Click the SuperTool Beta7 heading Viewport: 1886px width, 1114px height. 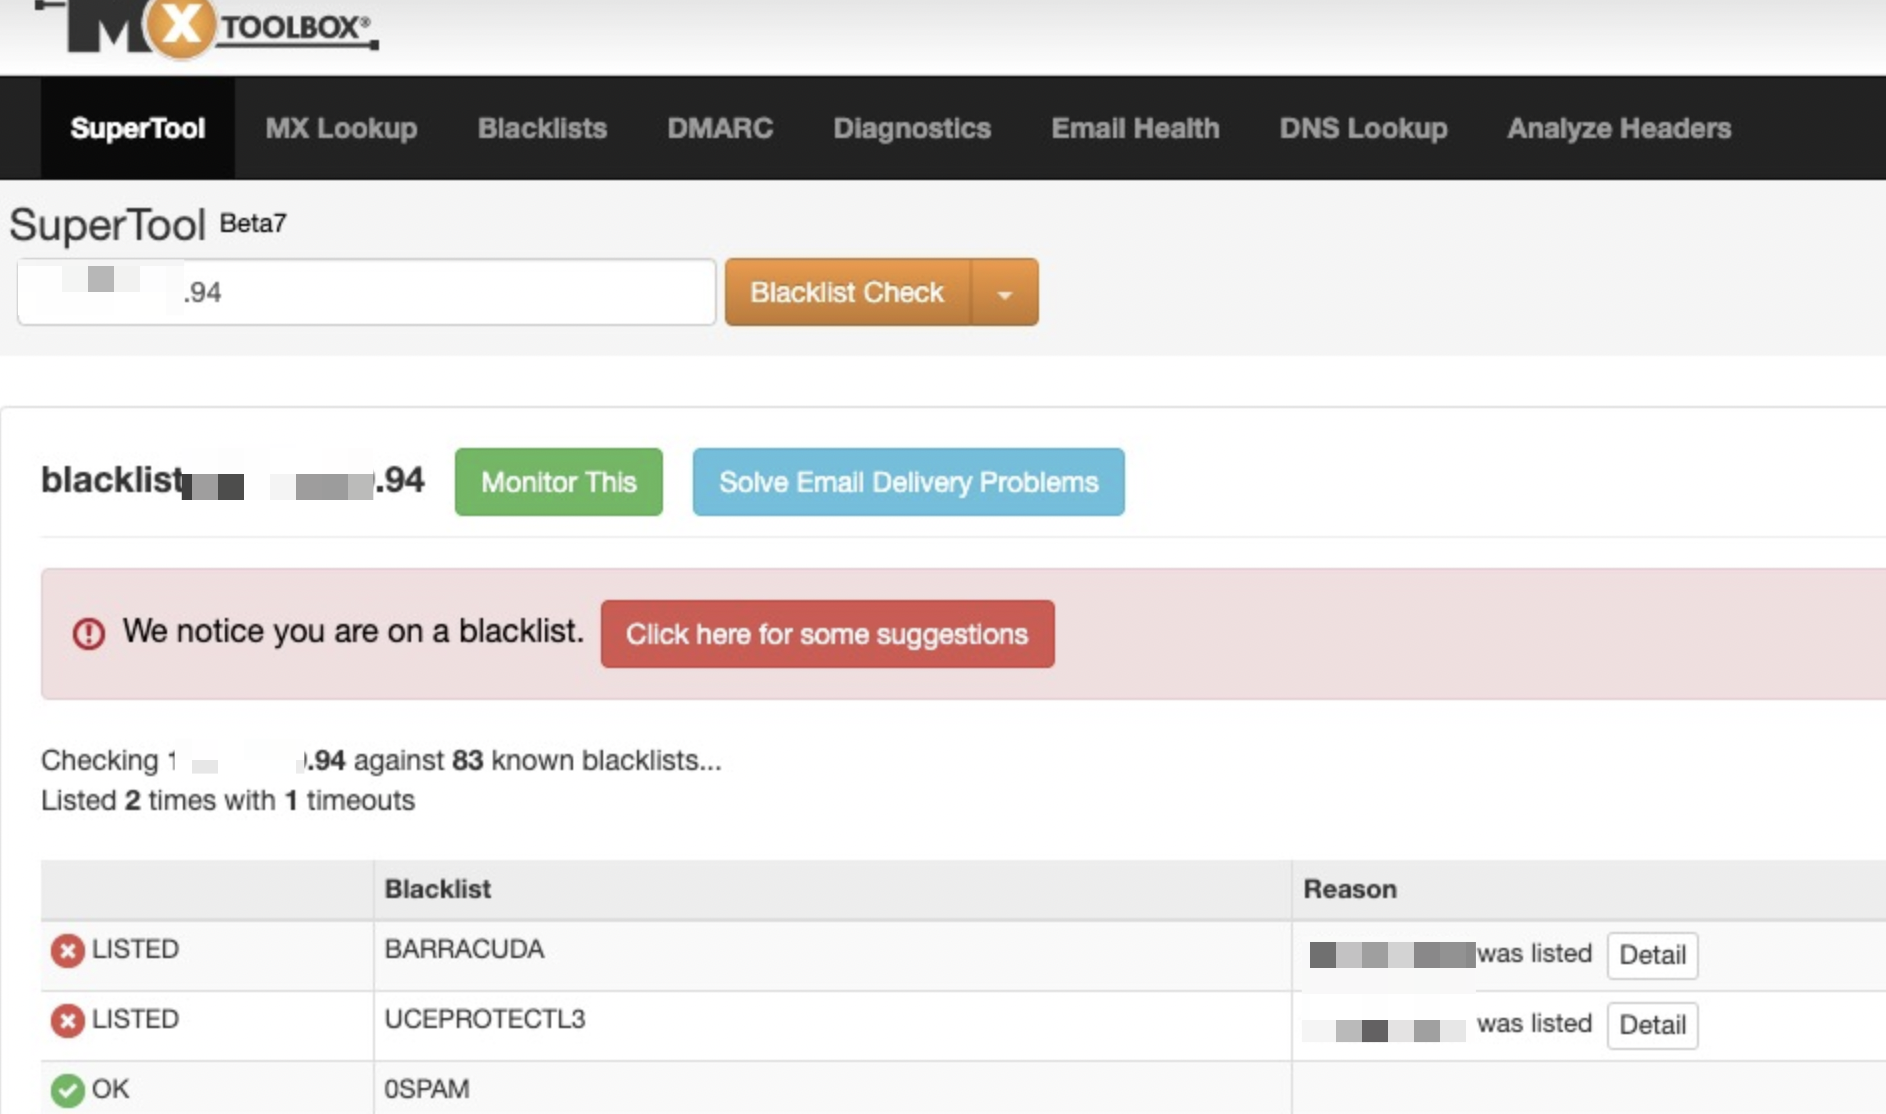(x=148, y=224)
